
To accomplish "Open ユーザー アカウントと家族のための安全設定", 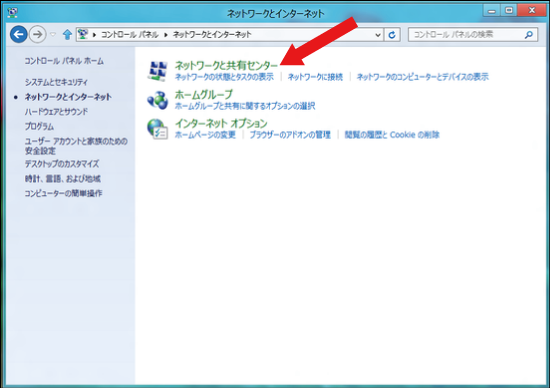I will 76,146.
